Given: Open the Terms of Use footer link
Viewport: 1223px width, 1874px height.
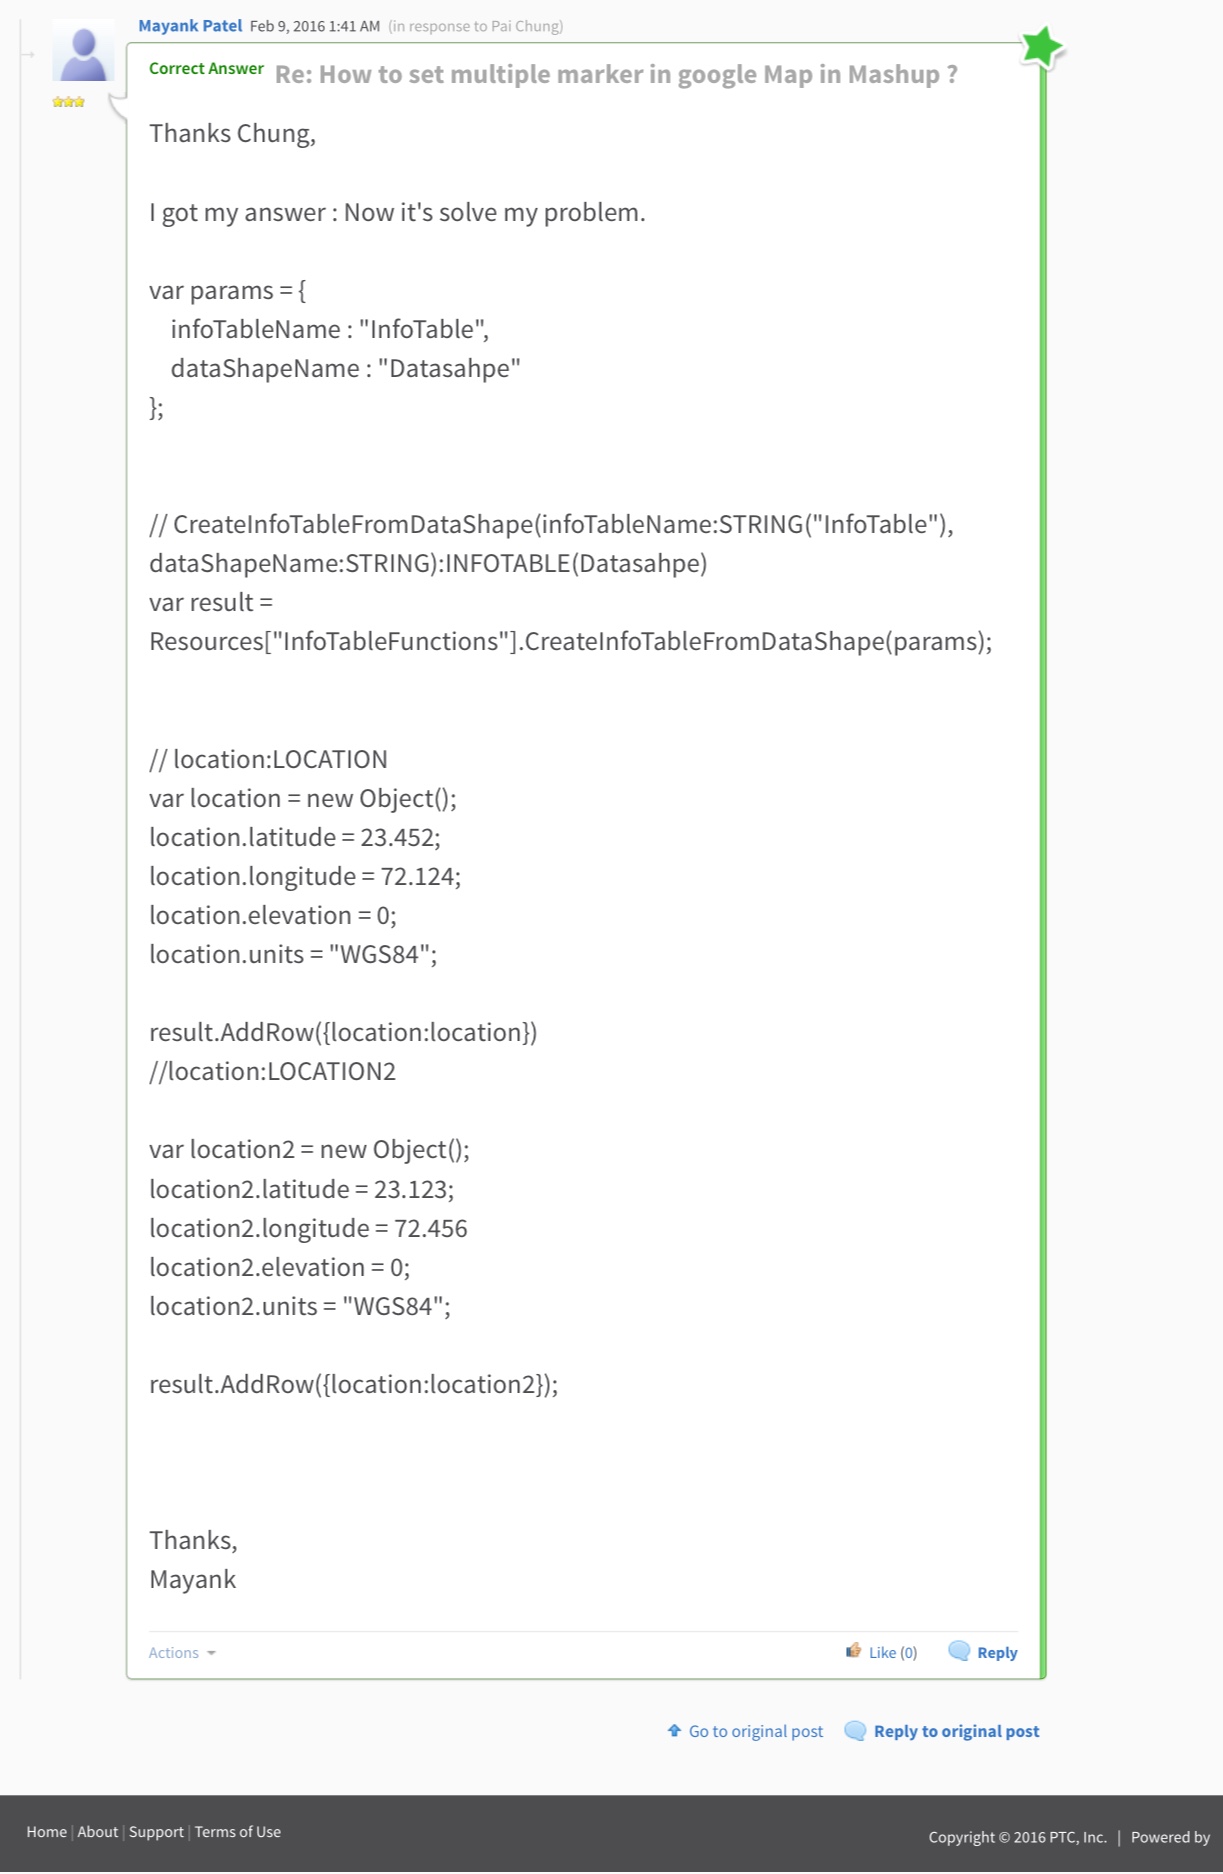Looking at the screenshot, I should coord(237,1831).
